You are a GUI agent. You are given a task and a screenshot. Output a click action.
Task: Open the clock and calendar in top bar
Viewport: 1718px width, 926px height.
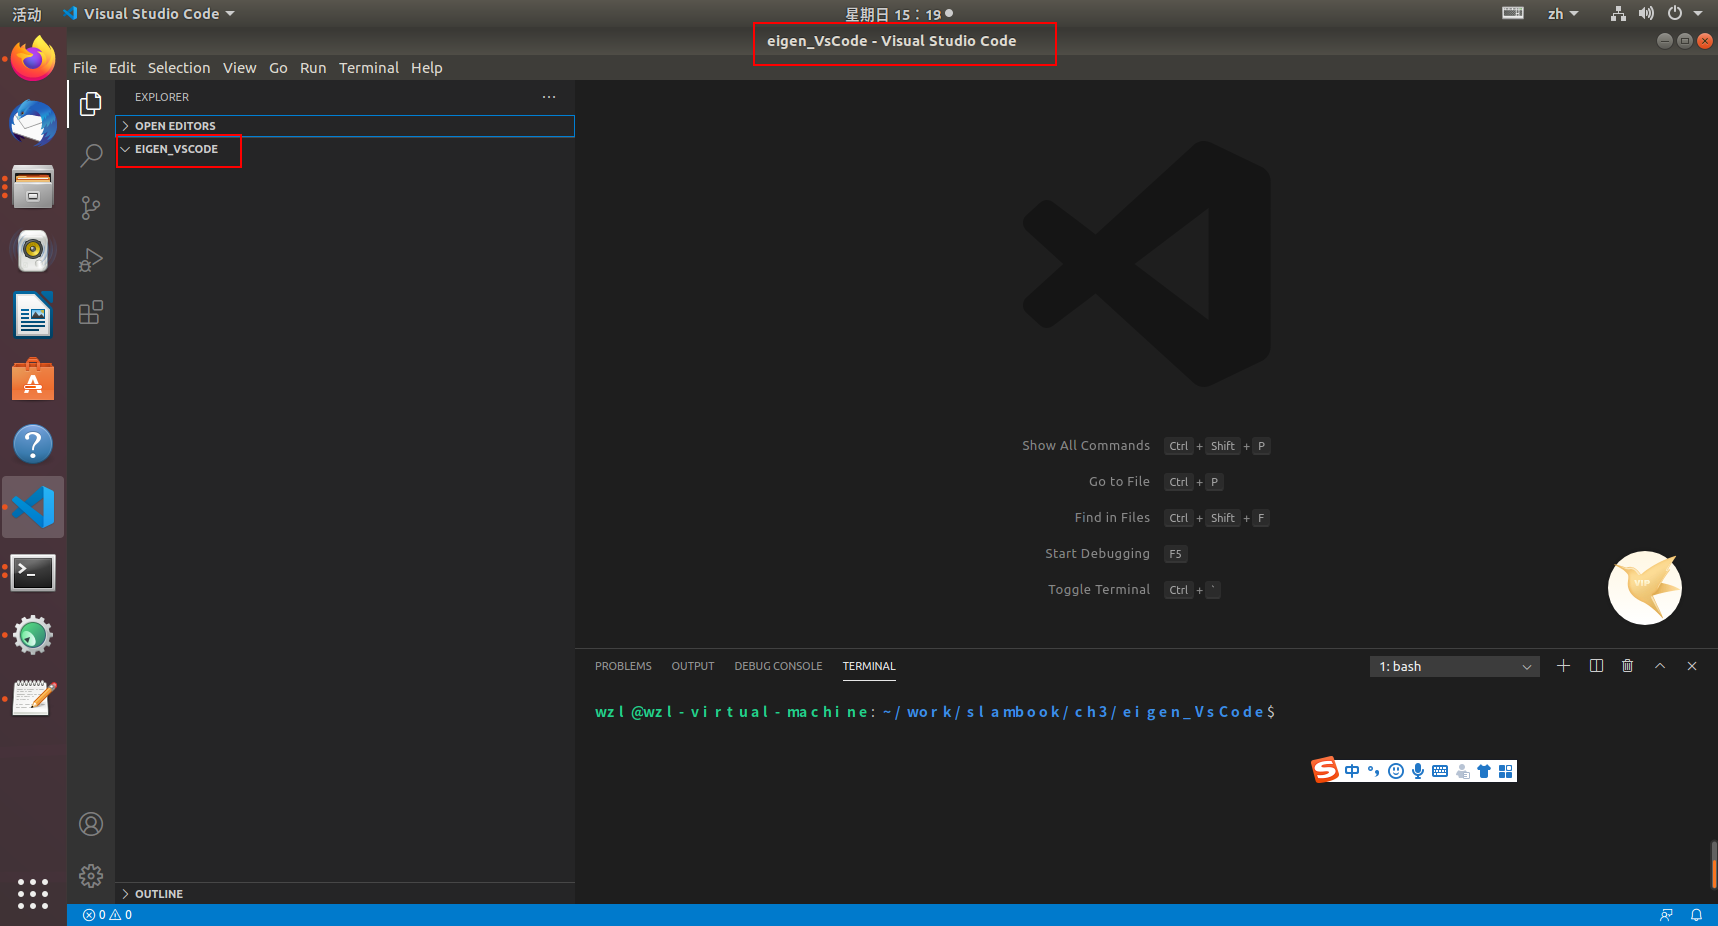tap(899, 14)
